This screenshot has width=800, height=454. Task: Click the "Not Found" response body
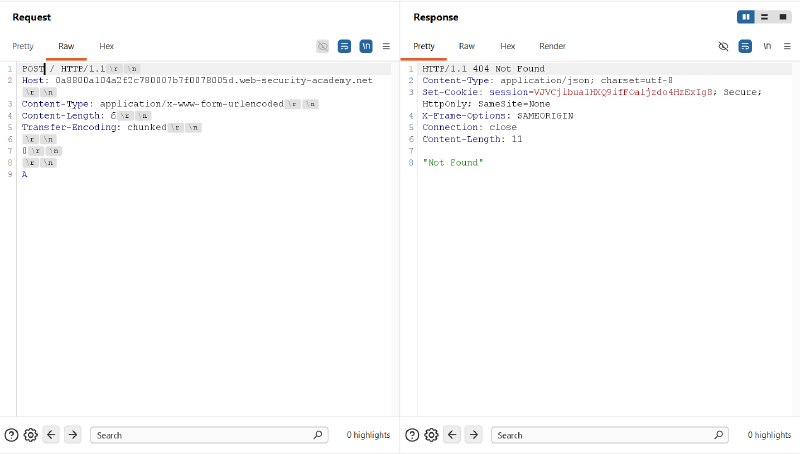[453, 163]
